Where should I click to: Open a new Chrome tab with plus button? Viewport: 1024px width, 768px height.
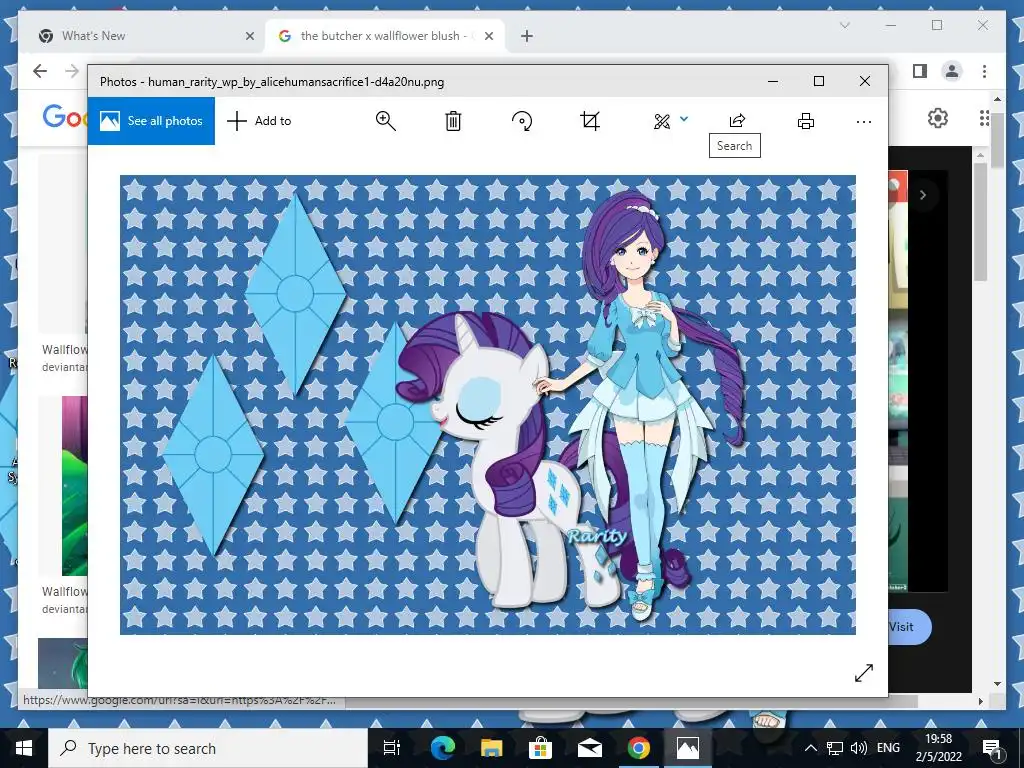click(x=526, y=36)
